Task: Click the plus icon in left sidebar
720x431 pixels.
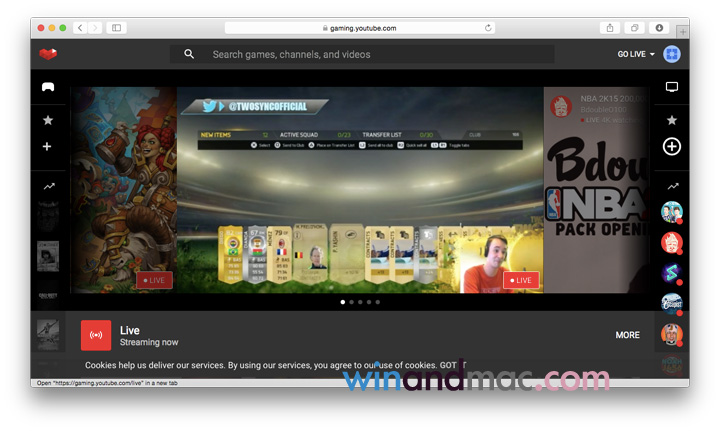Action: click(x=47, y=147)
